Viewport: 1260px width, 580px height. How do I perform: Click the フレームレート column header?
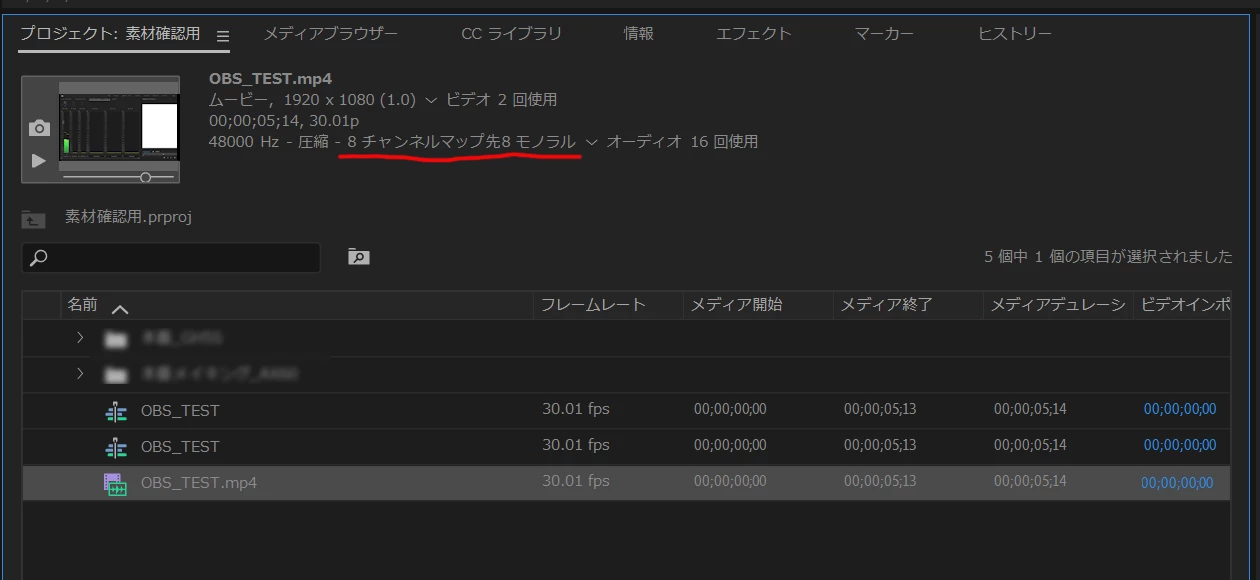point(593,305)
